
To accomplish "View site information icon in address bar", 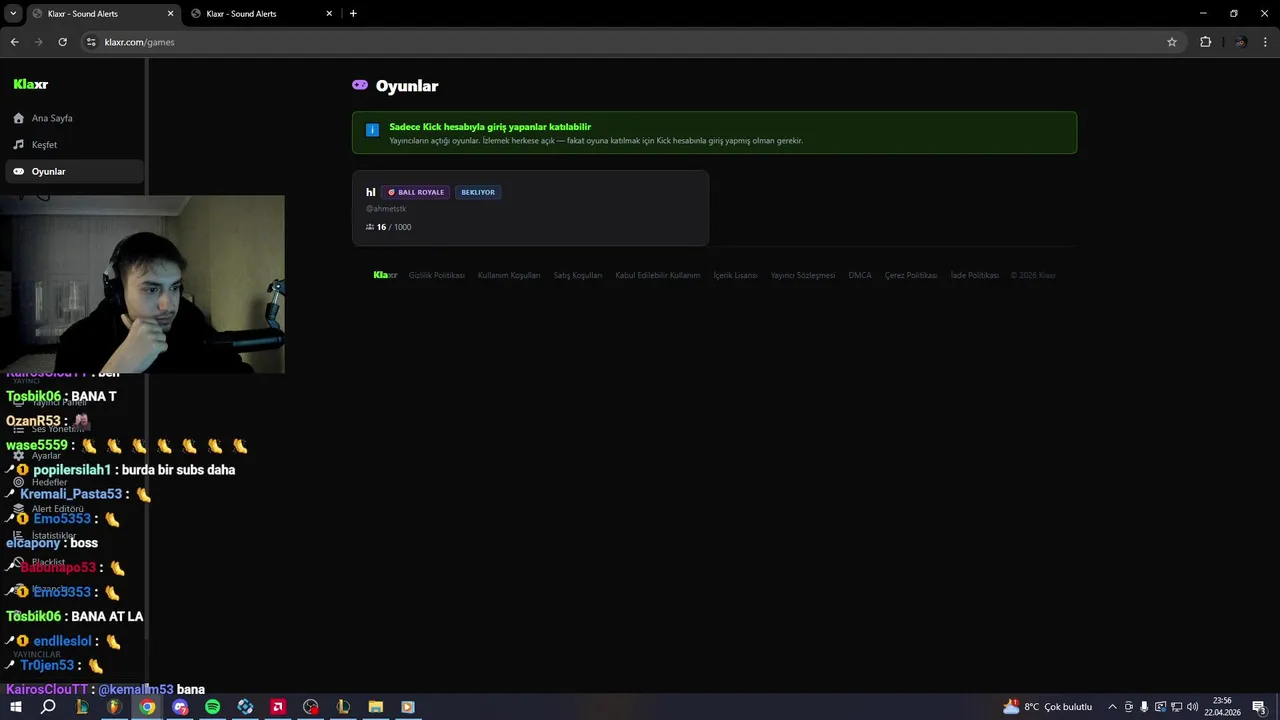I will (x=91, y=42).
